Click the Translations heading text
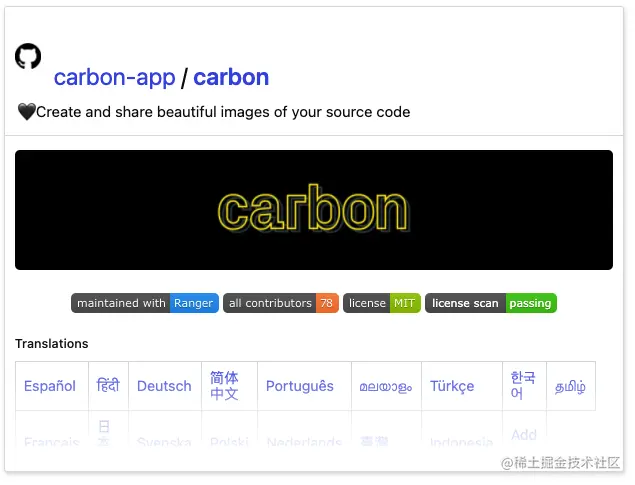This screenshot has width=635, height=485. pyautogui.click(x=52, y=344)
